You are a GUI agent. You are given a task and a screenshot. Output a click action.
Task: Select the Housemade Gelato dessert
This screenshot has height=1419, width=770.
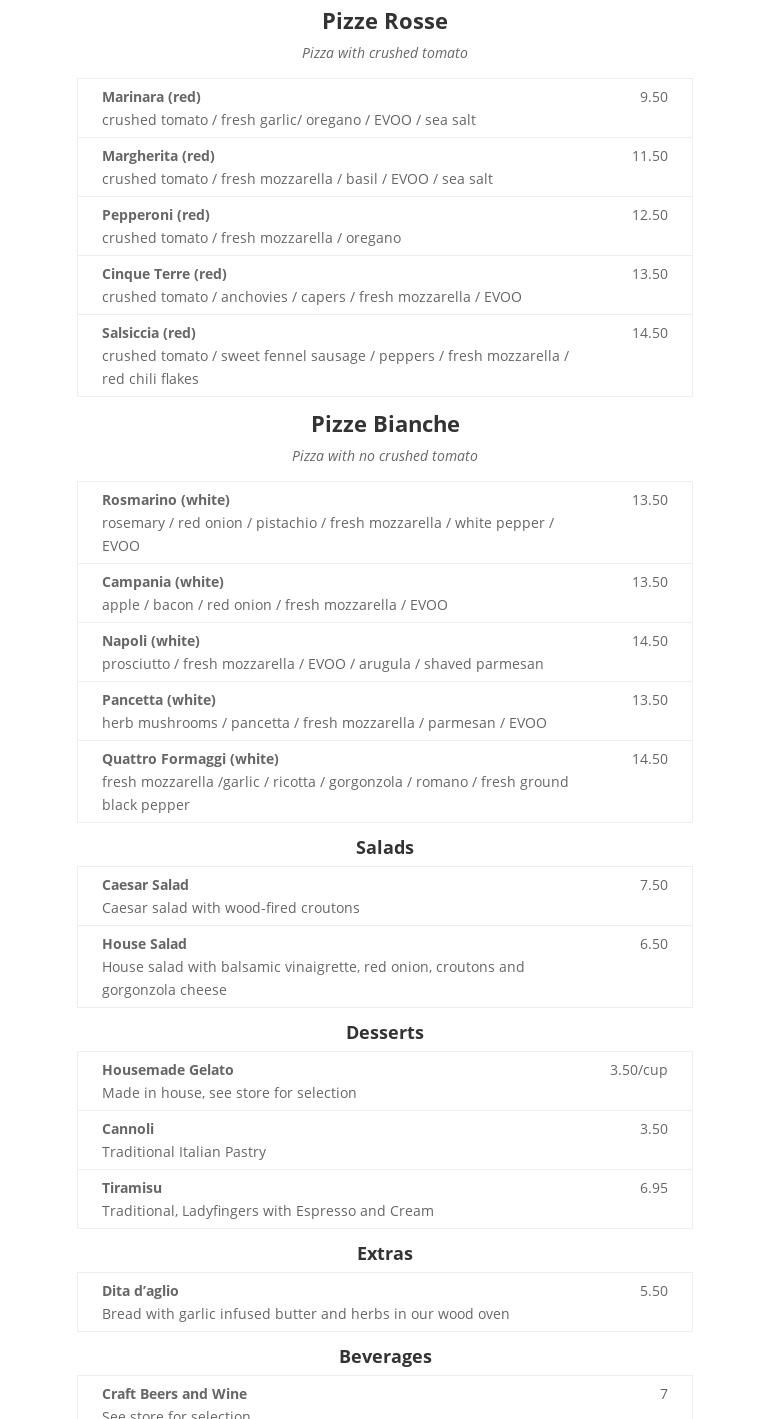pos(167,1070)
